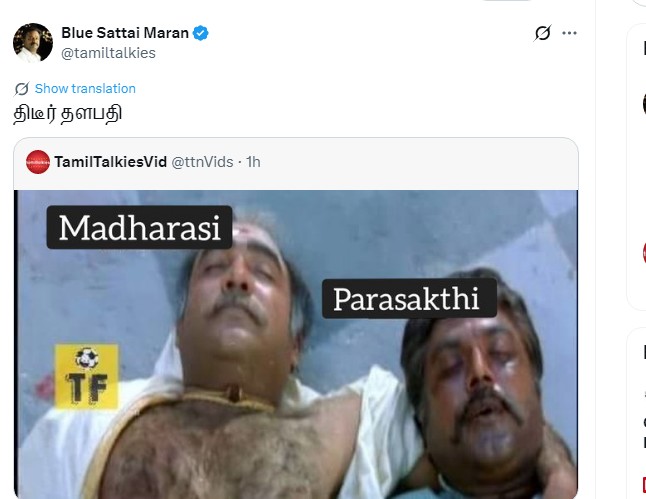This screenshot has height=499, width=646.
Task: Open Blue Sattai Maran's profile picture
Action: pos(33,42)
